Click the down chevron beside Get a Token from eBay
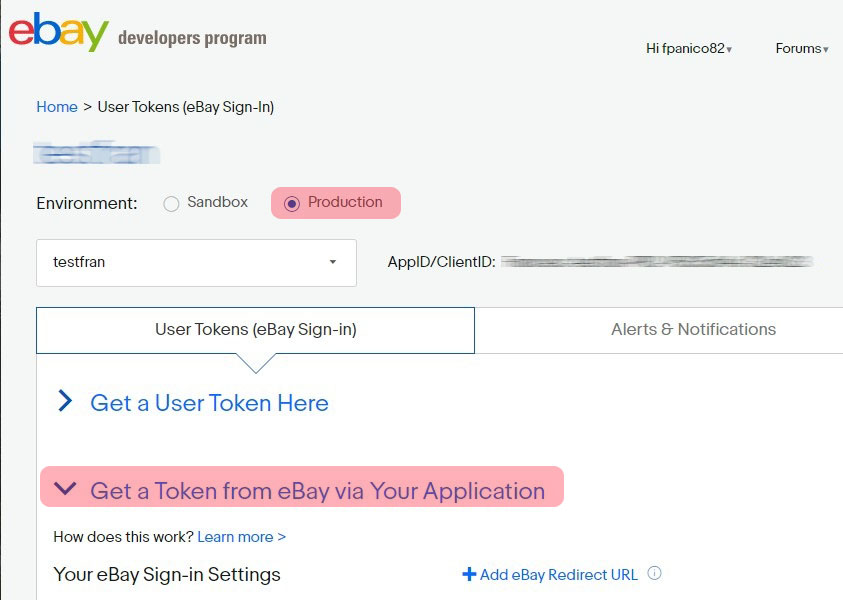This screenshot has width=843, height=600. click(65, 489)
